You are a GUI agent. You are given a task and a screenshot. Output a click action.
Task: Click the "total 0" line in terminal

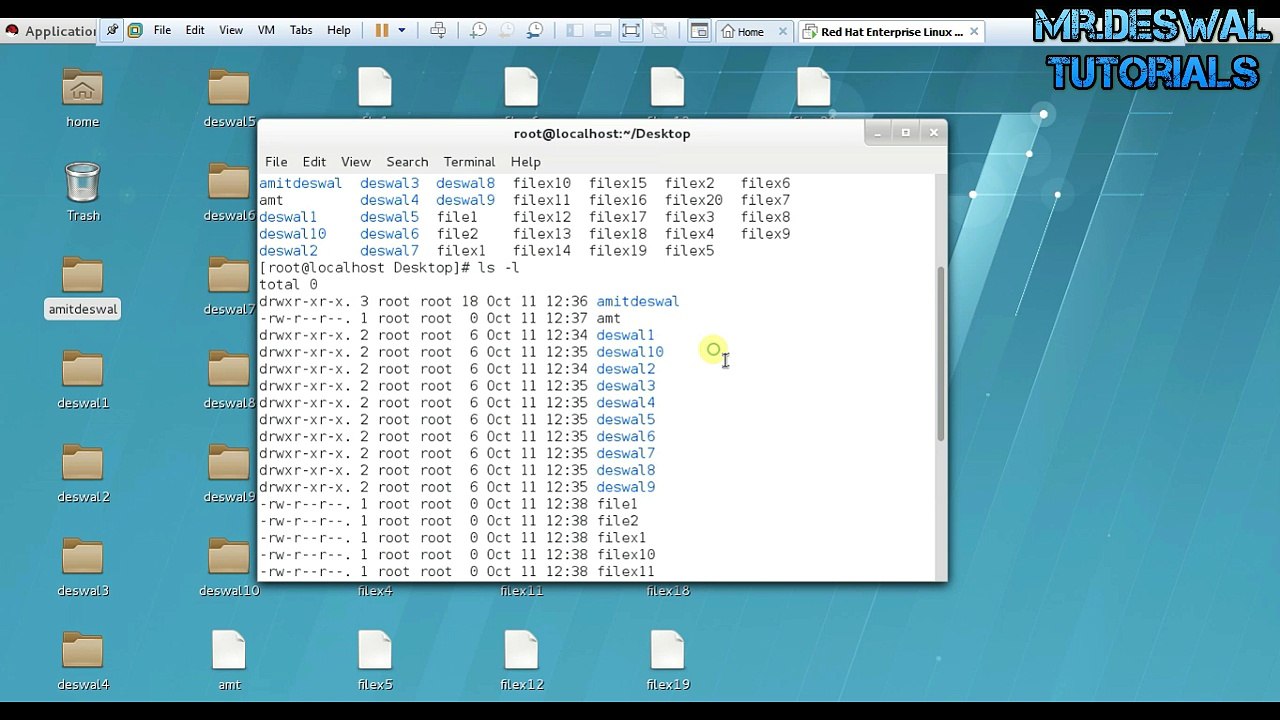(x=288, y=285)
